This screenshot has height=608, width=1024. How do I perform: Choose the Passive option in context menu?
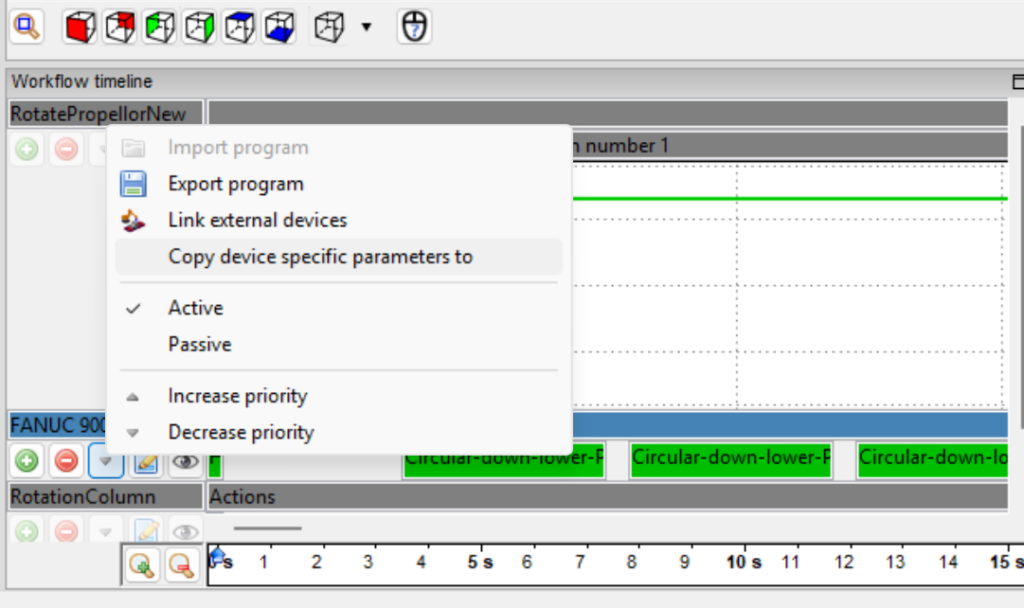[x=199, y=344]
